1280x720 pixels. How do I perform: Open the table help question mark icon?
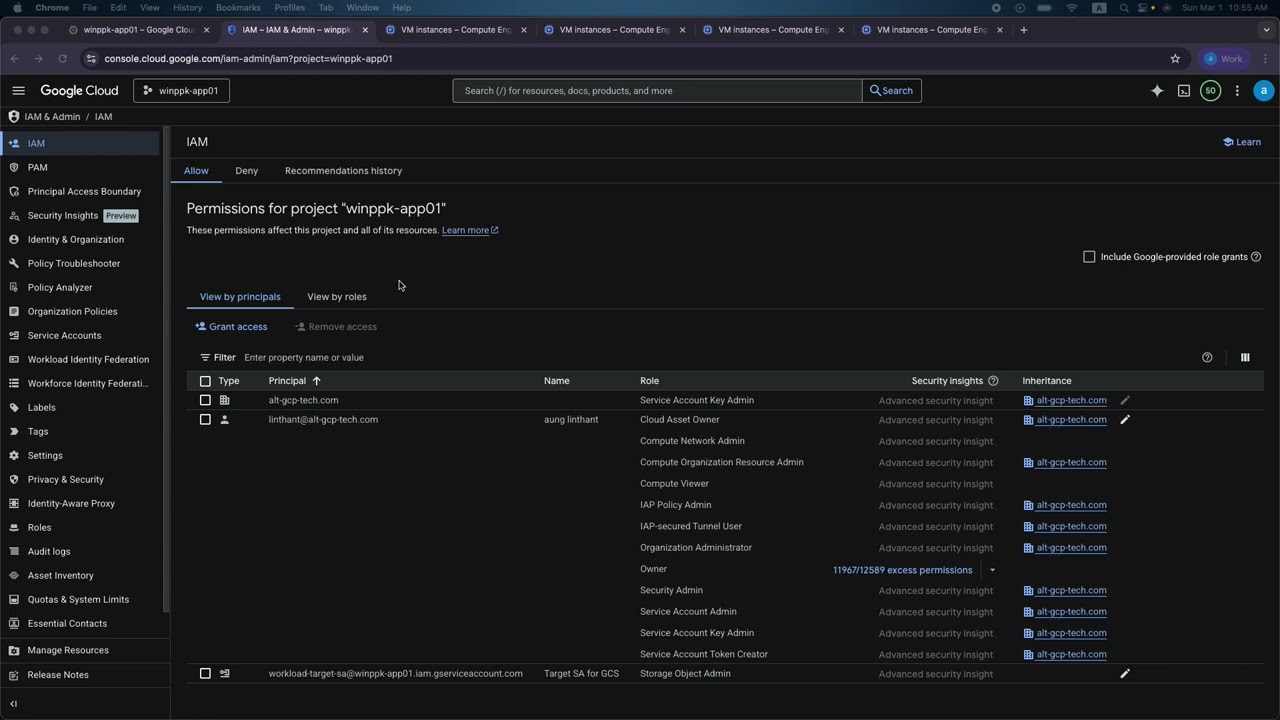1207,357
